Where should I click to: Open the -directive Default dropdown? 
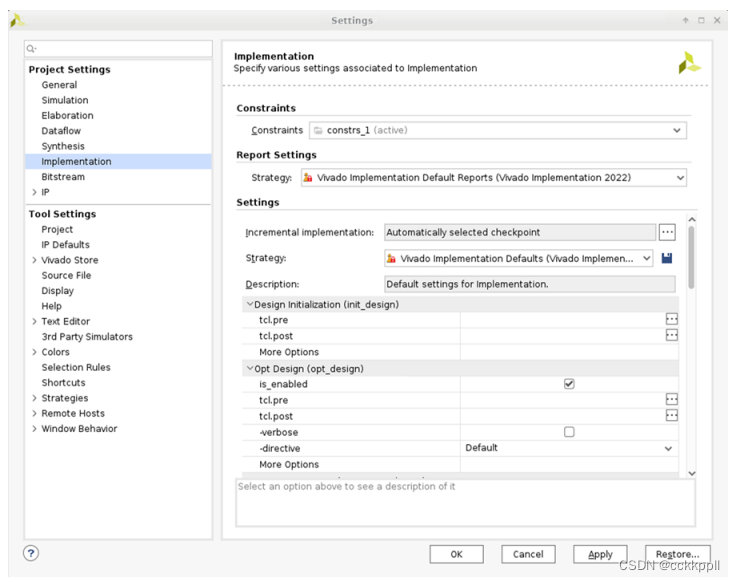pos(569,448)
